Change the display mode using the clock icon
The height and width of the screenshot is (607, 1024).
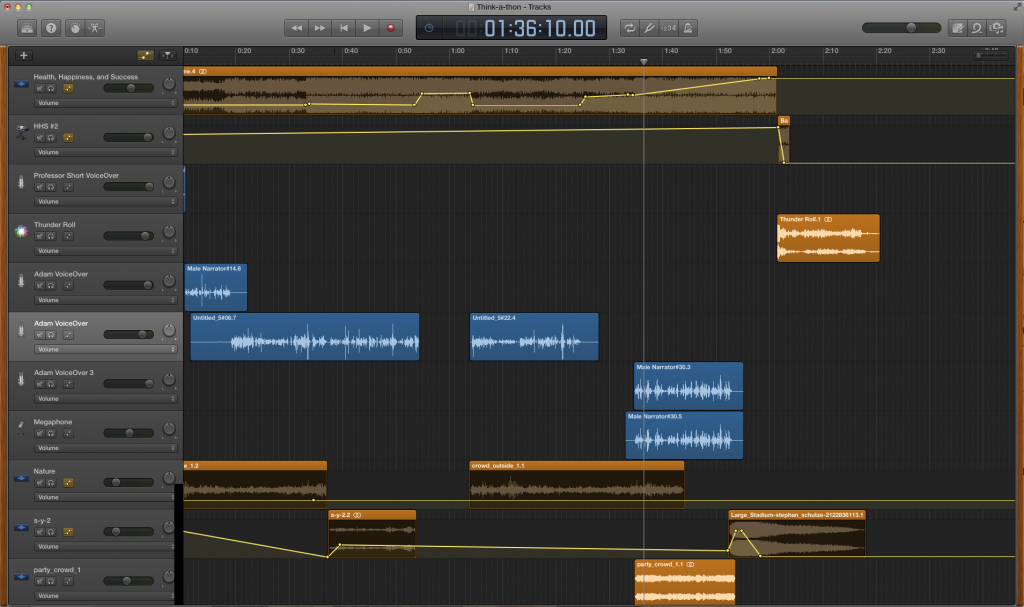tap(429, 28)
